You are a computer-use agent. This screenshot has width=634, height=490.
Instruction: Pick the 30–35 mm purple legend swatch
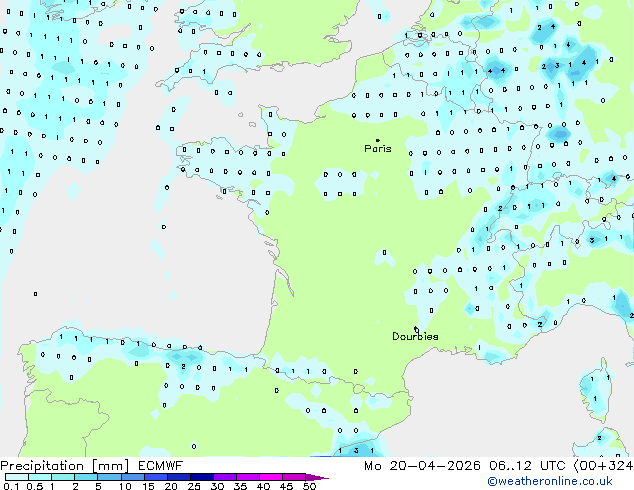point(224,477)
